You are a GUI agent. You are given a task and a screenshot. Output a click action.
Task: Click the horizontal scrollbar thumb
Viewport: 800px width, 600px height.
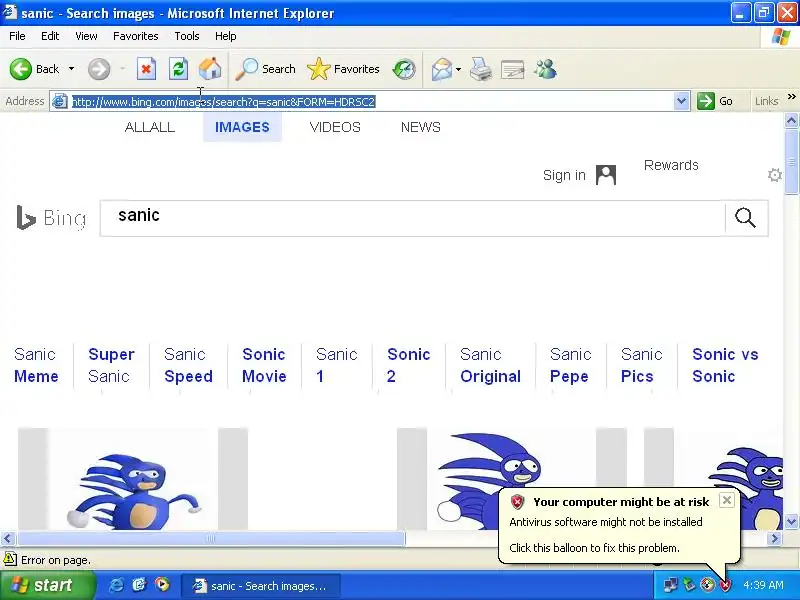coord(211,538)
